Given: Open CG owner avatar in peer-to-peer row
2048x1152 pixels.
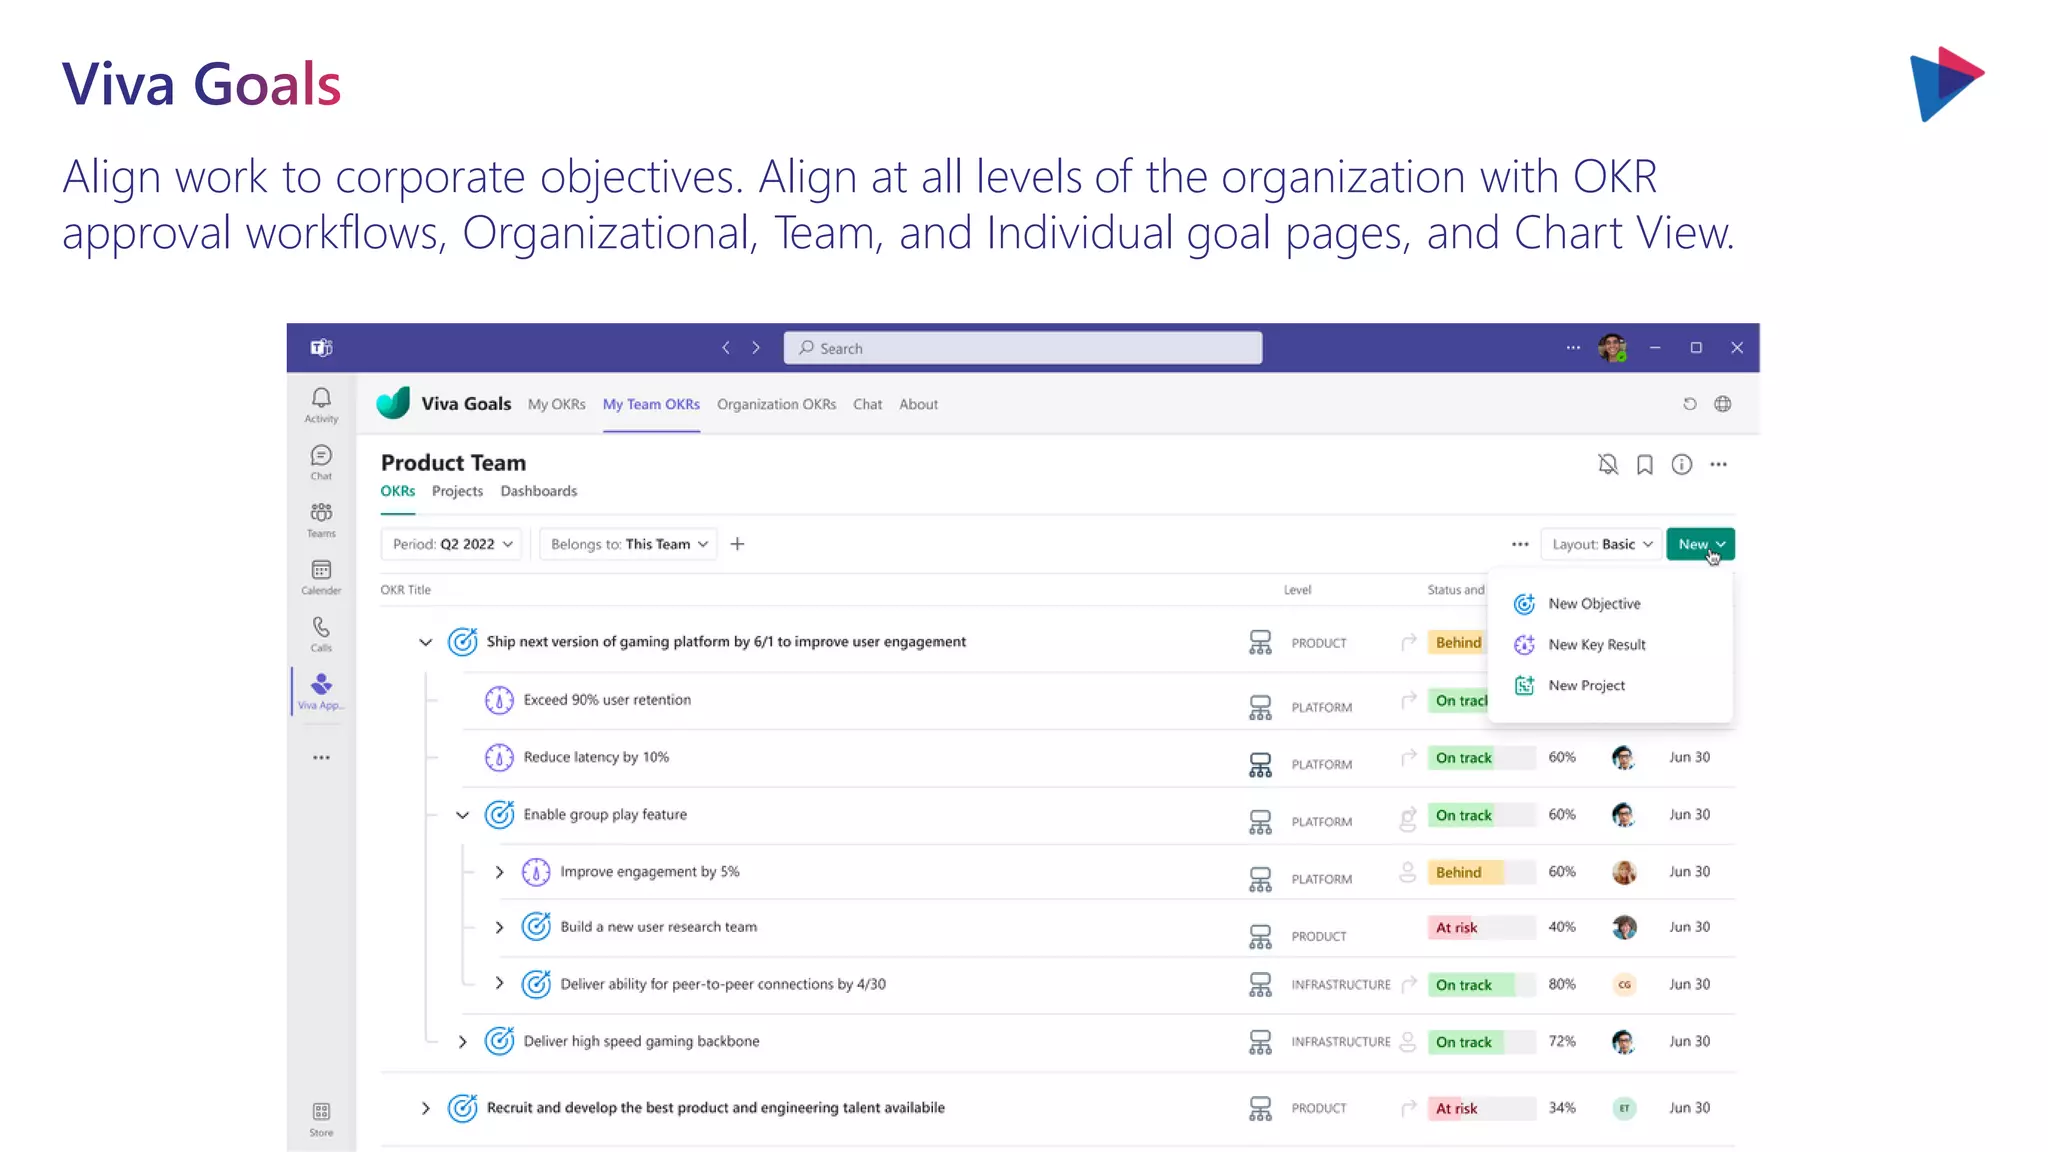Looking at the screenshot, I should point(1624,985).
